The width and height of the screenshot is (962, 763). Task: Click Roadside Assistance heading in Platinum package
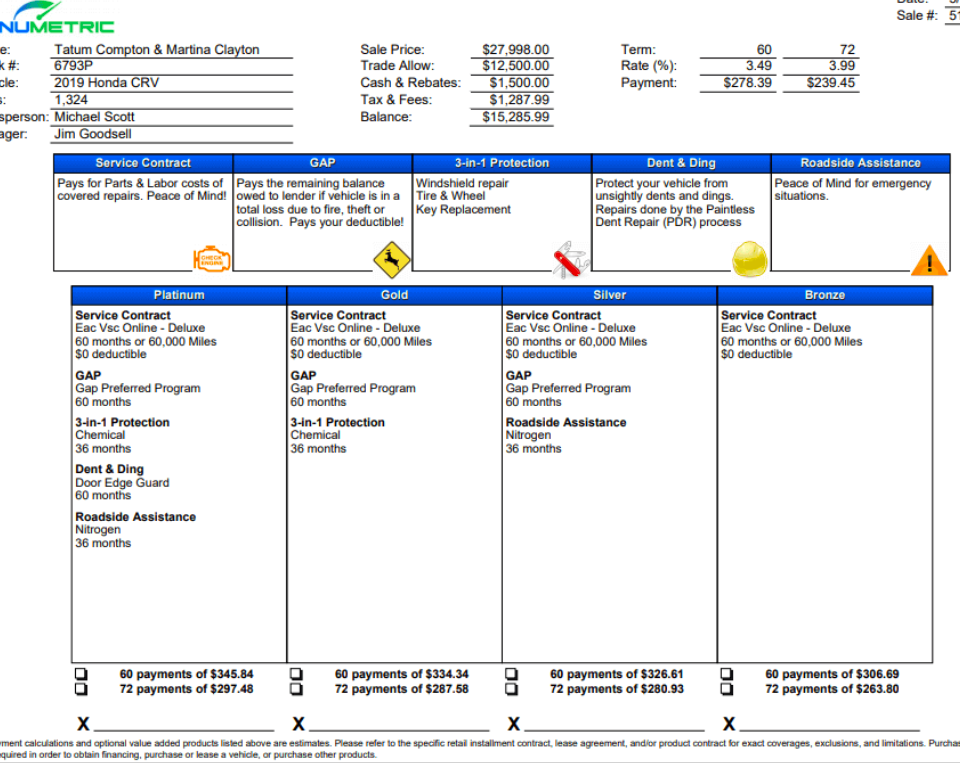coord(136,517)
